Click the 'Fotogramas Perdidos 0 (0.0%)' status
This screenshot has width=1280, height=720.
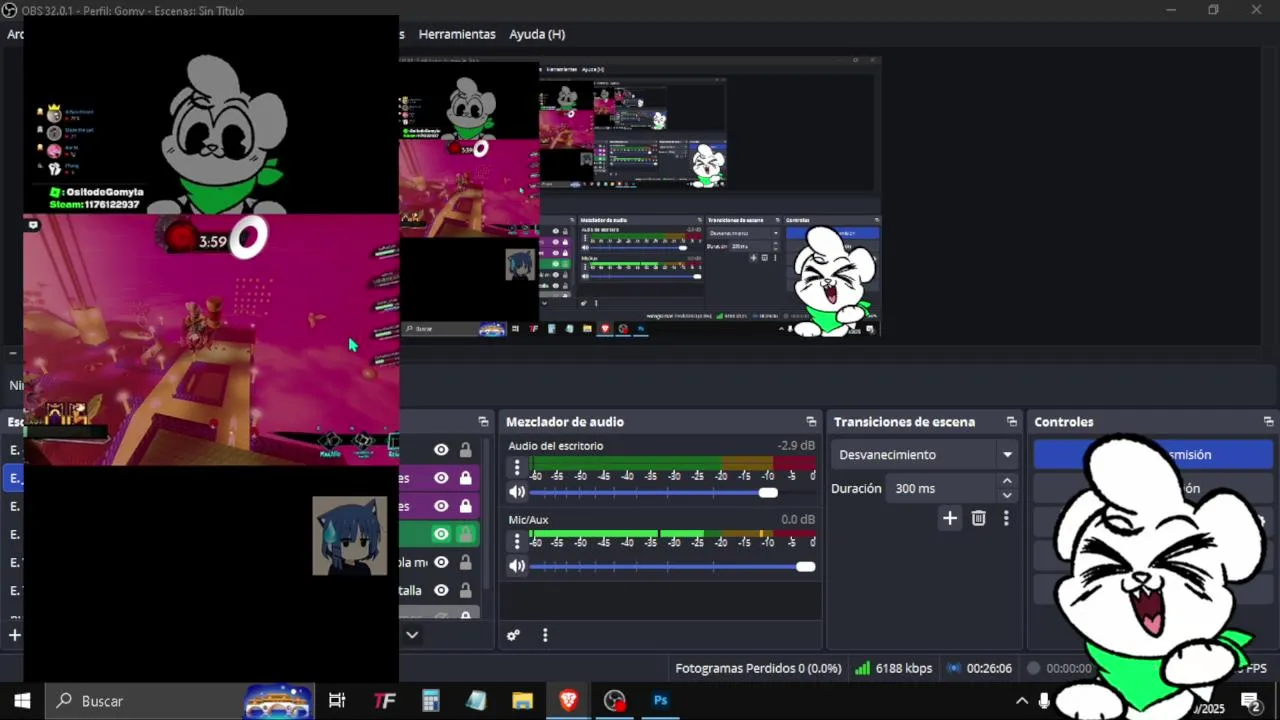coord(758,668)
